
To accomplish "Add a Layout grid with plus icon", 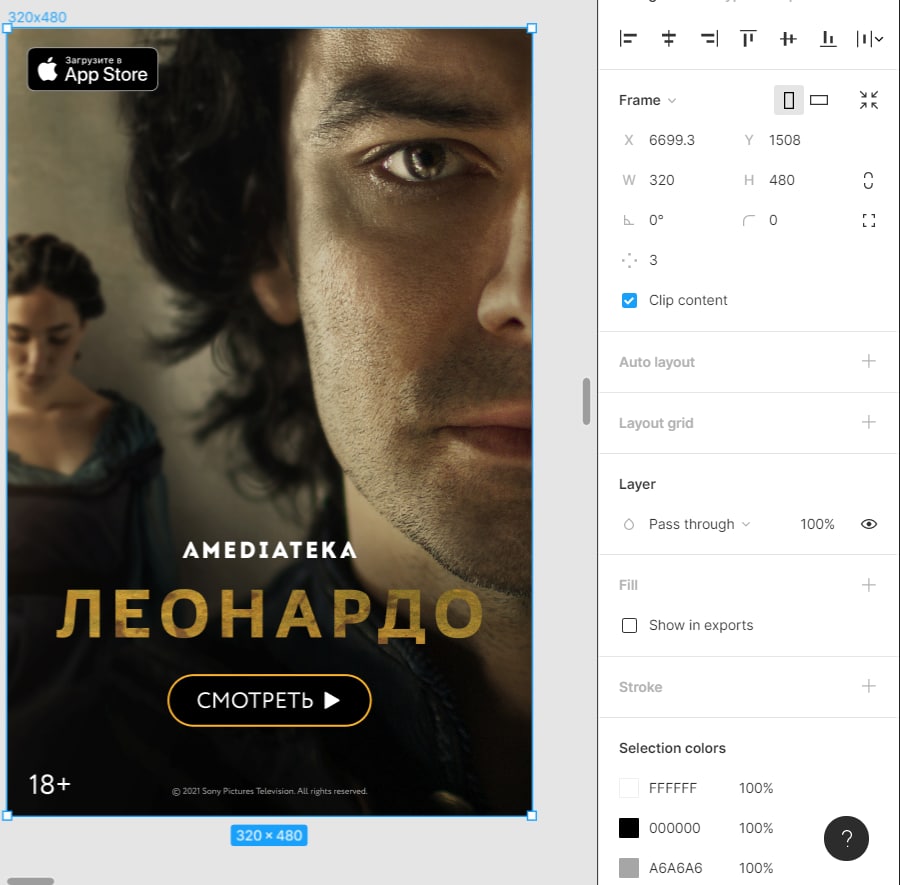I will coord(868,422).
